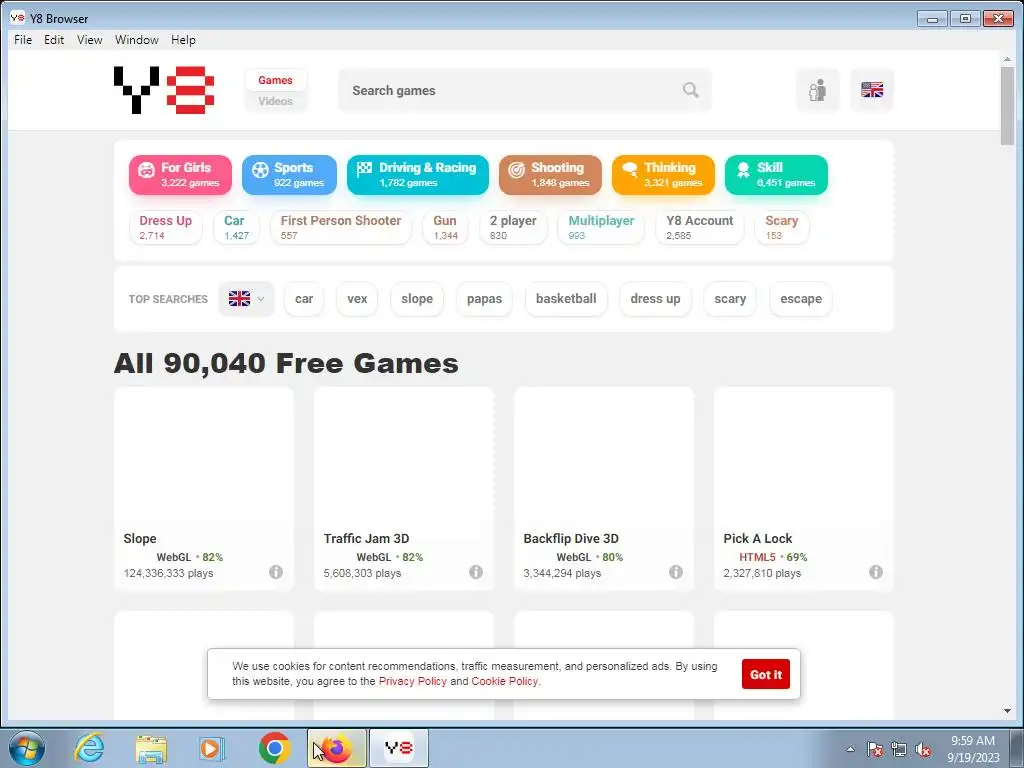Open the For Girls category
The image size is (1024, 768).
tap(180, 174)
